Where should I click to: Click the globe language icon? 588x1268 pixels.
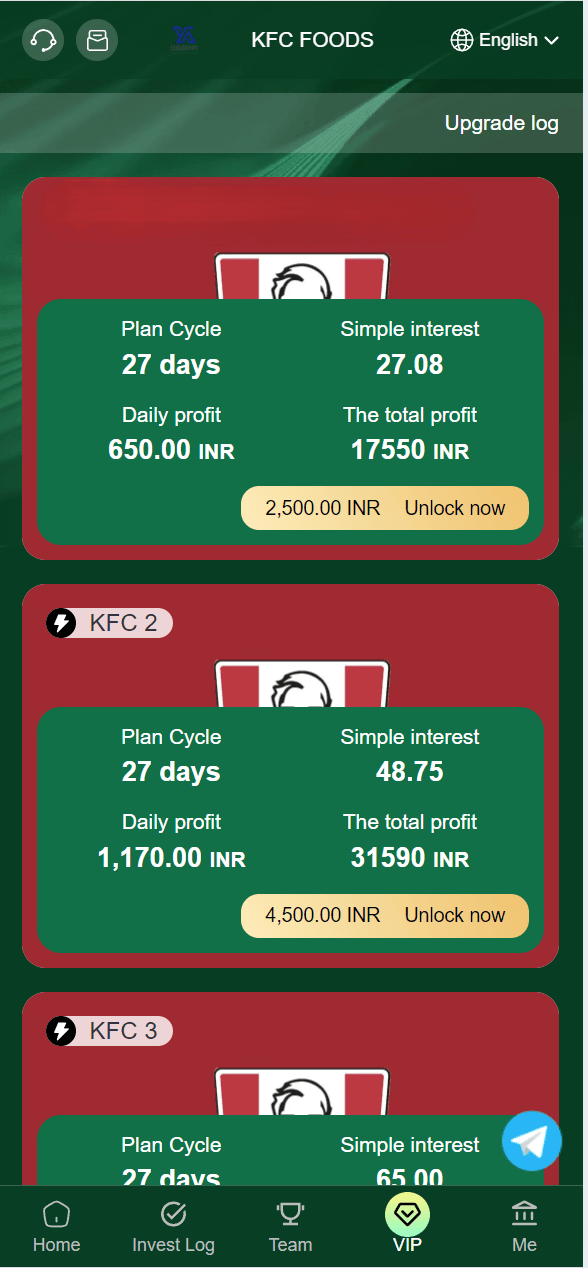coord(462,40)
